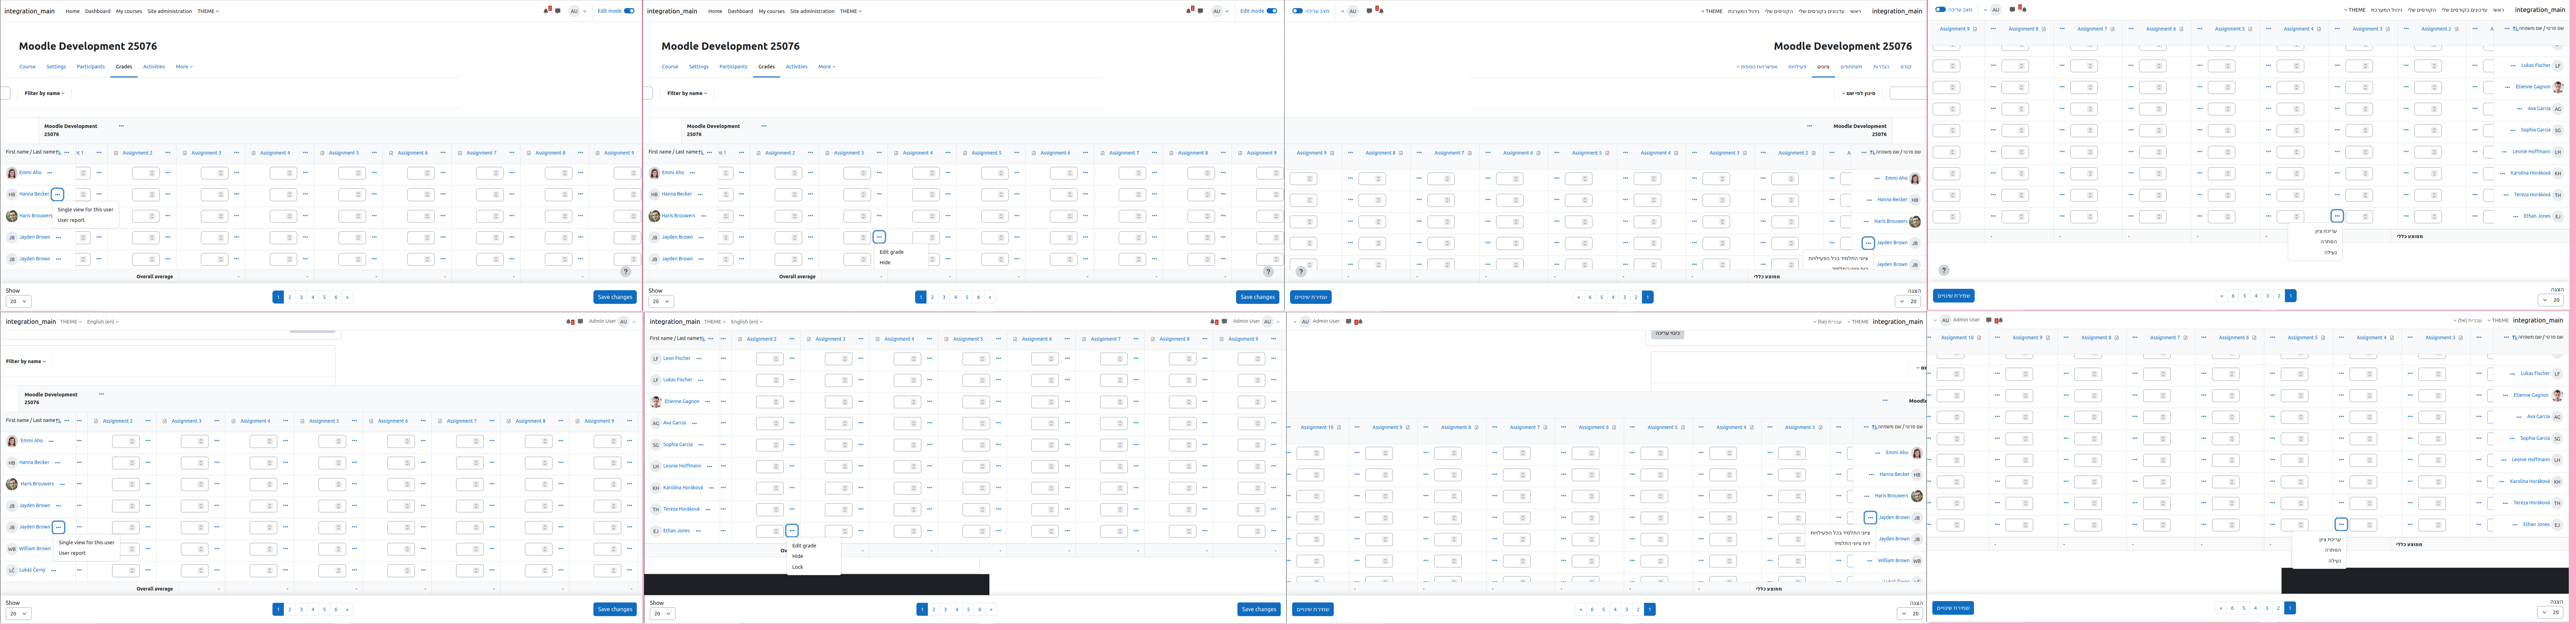This screenshot has width=2576, height=630.
Task: Toggle מצב עריכה switch in top-third panel
Action: click(x=1298, y=11)
